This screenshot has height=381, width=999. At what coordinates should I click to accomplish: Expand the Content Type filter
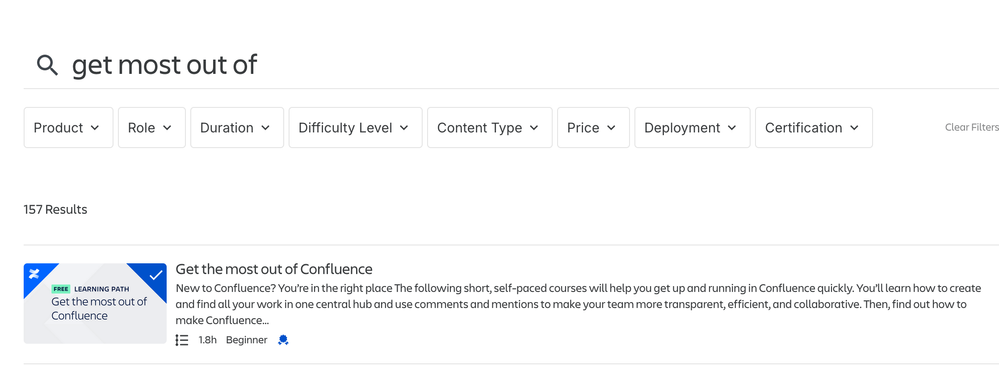click(x=490, y=127)
